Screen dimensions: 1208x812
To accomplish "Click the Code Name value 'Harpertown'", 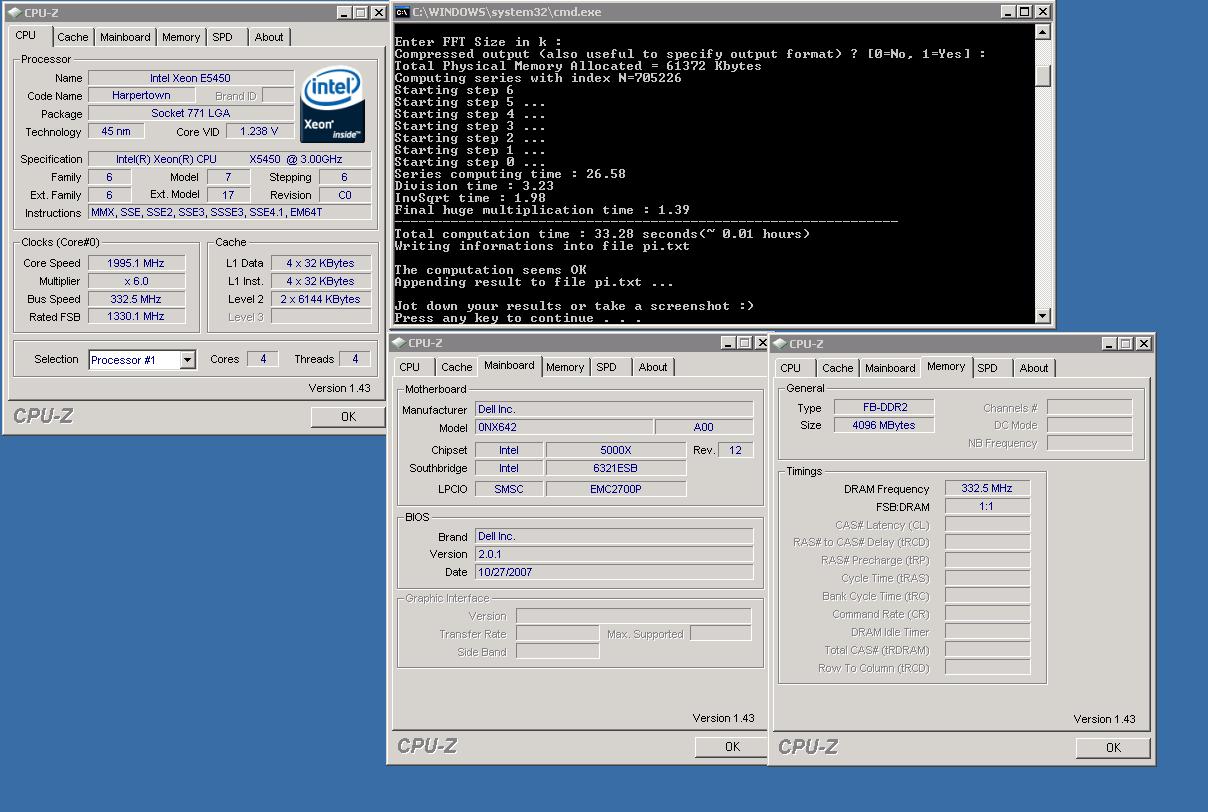I will pyautogui.click(x=140, y=96).
